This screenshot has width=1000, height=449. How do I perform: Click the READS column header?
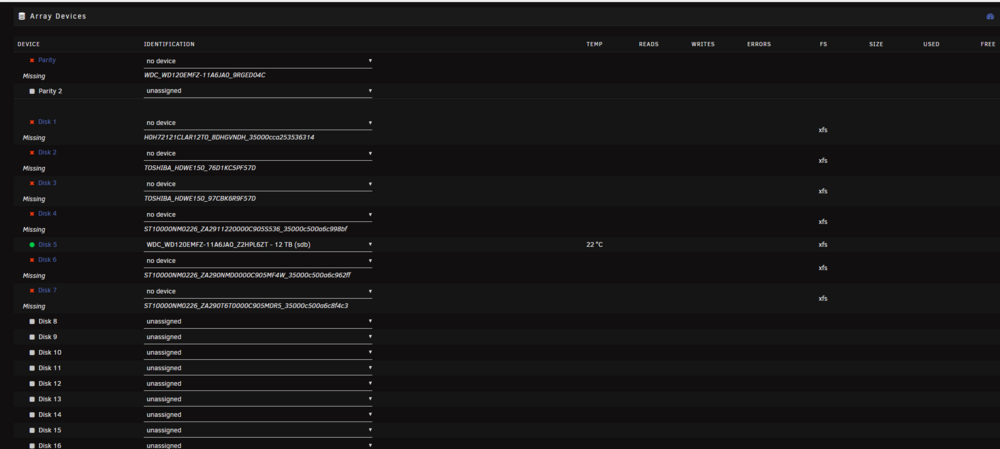[649, 44]
